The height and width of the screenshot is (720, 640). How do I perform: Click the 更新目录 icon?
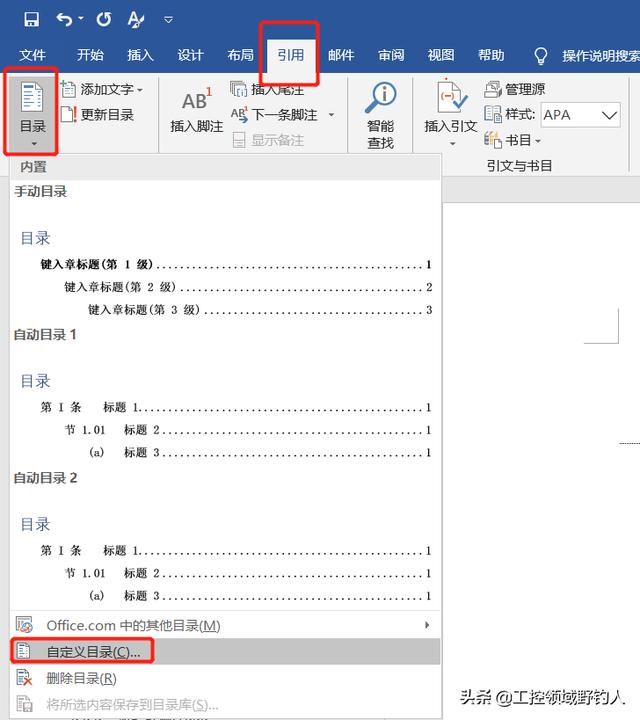pos(68,114)
